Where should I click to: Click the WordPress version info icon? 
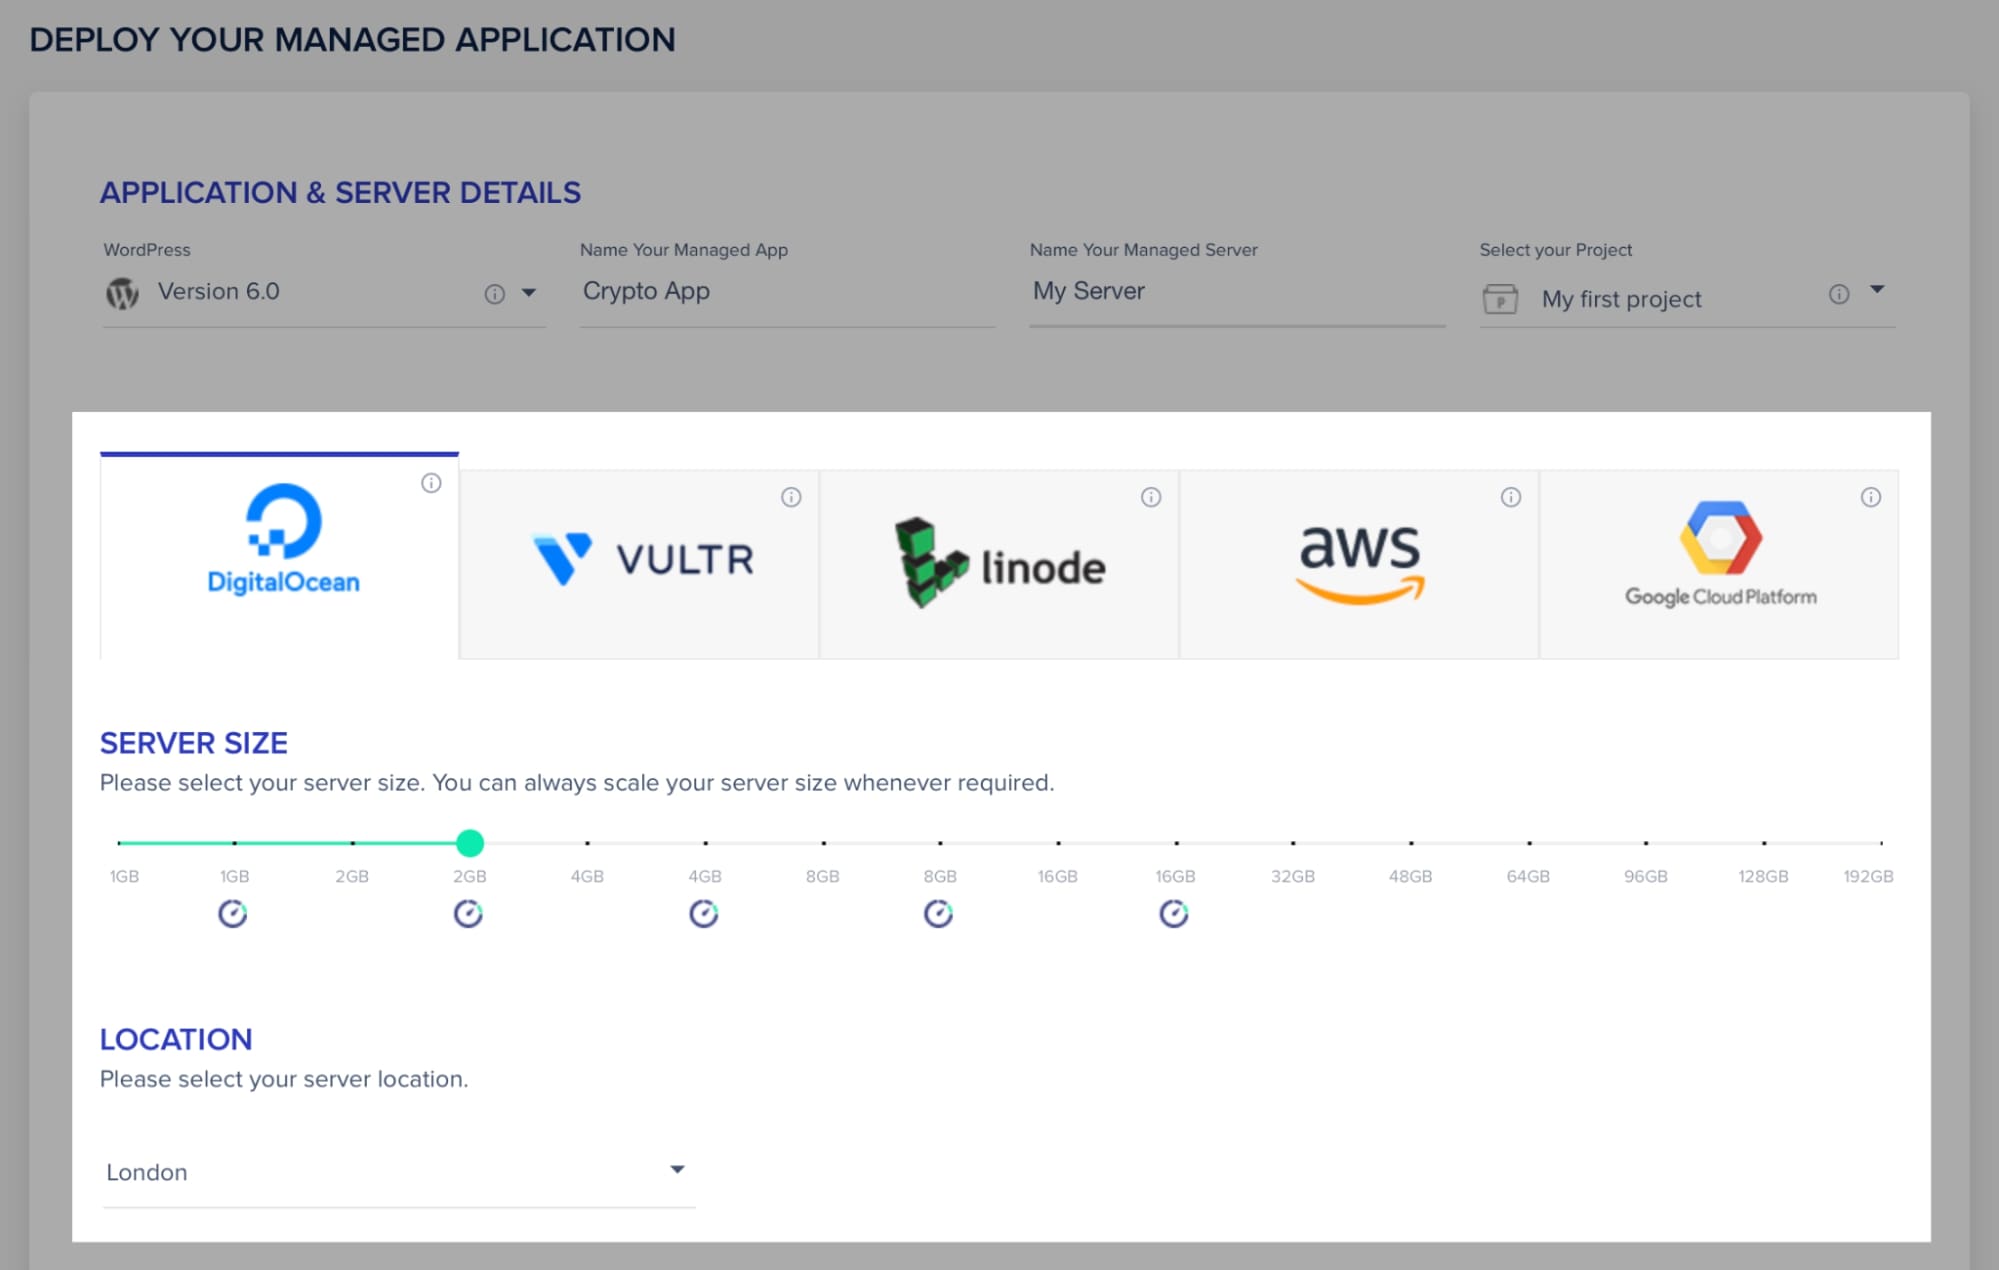[494, 294]
